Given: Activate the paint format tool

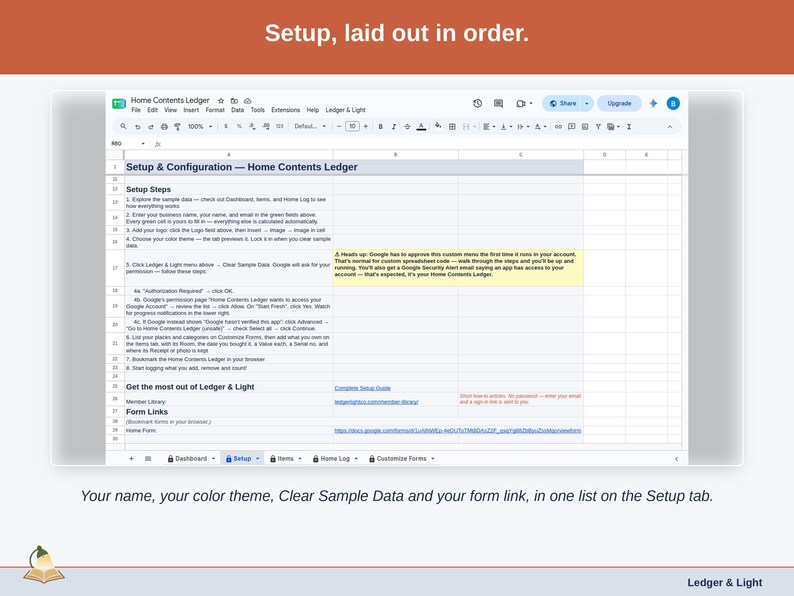Looking at the screenshot, I should (177, 127).
